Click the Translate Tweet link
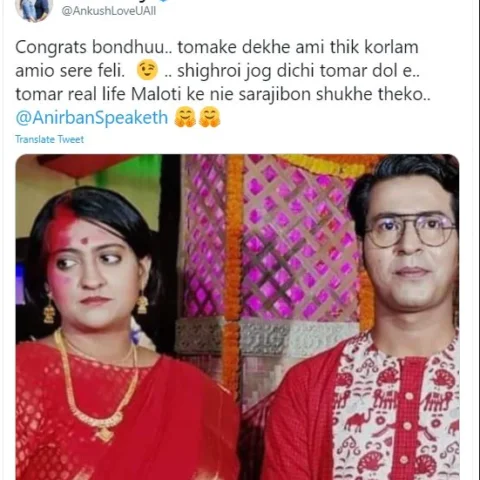The image size is (480, 480). click(49, 139)
